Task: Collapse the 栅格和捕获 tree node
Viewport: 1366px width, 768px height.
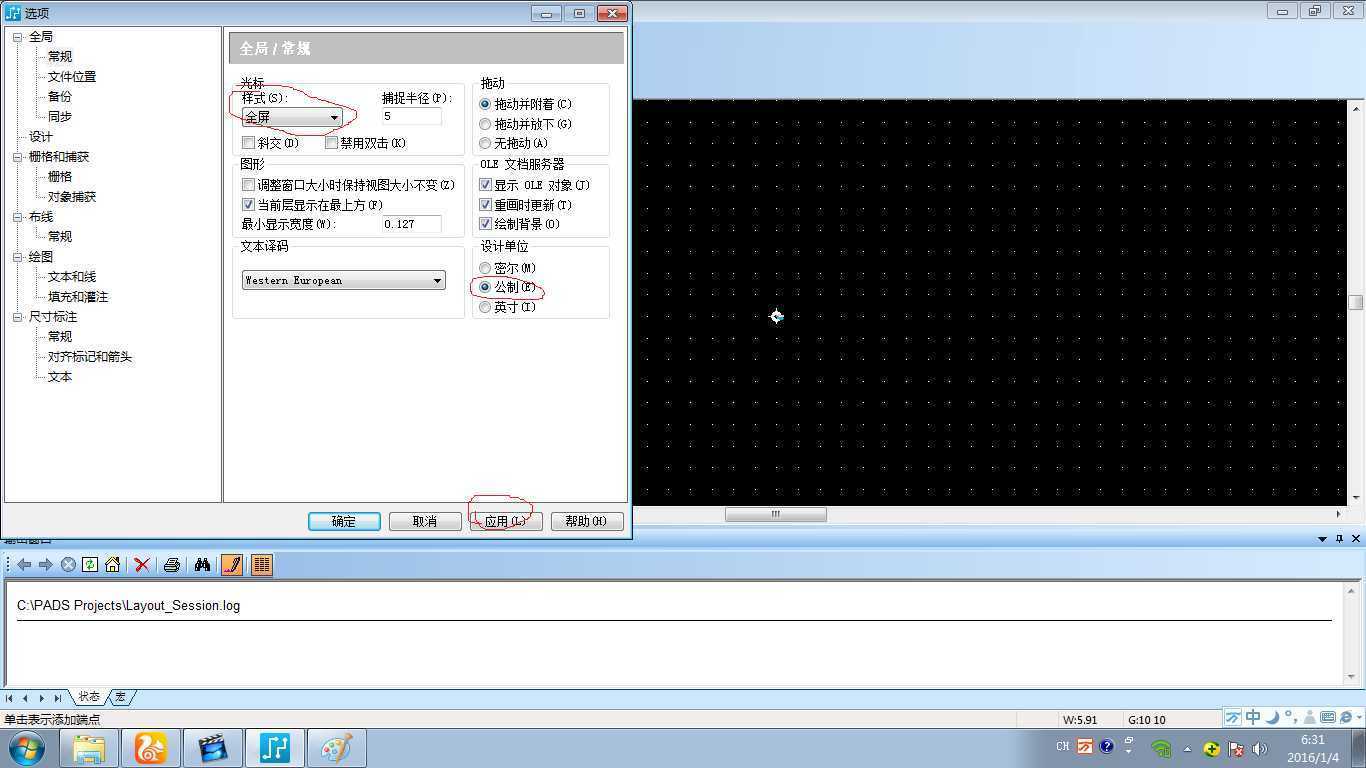Action: pyautogui.click(x=18, y=157)
